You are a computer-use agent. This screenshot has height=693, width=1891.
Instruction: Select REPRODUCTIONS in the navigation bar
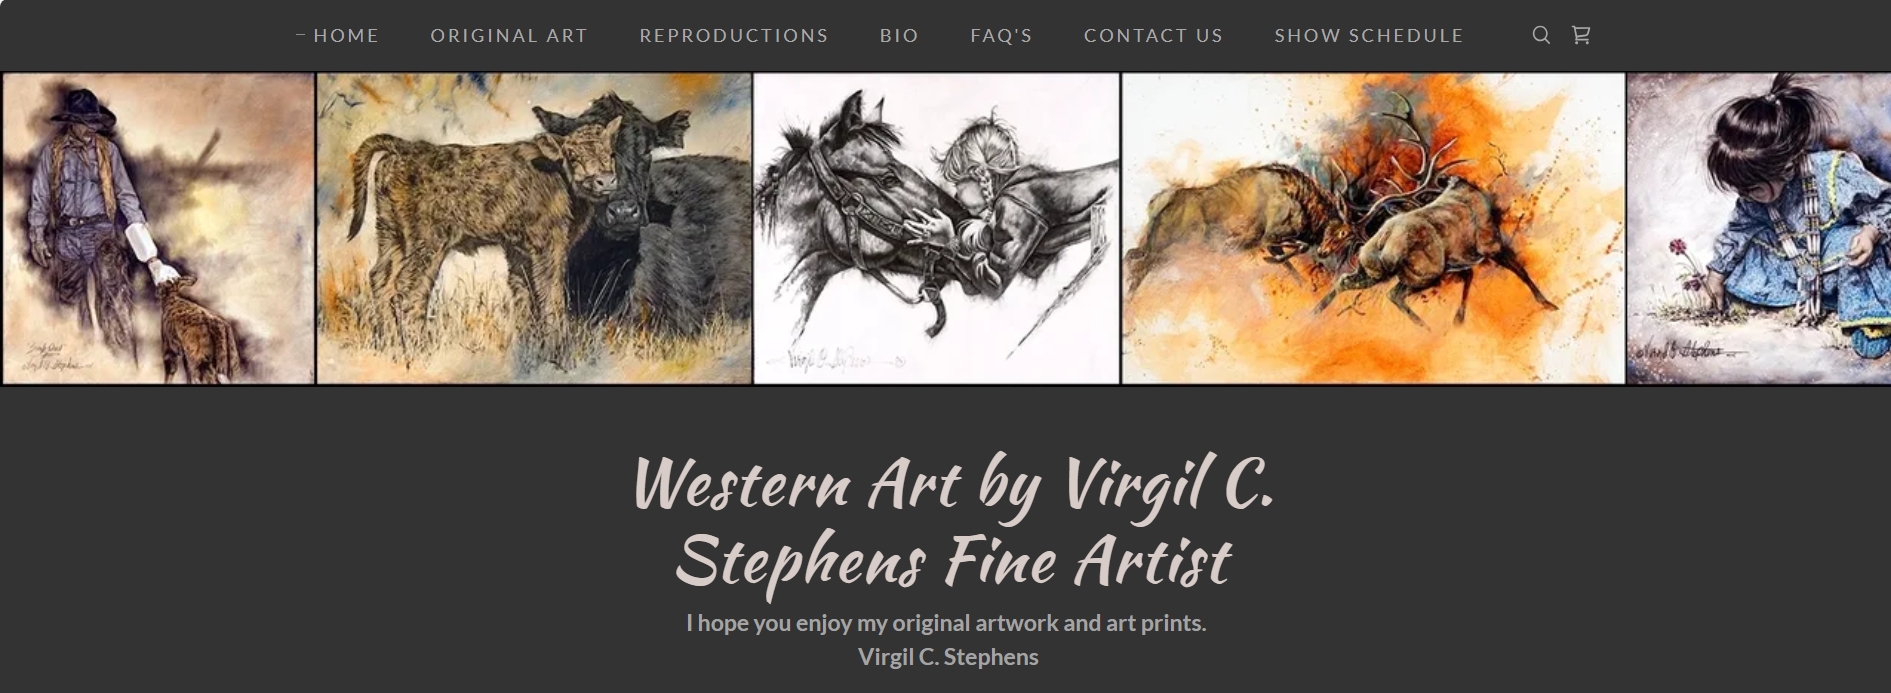pyautogui.click(x=734, y=35)
